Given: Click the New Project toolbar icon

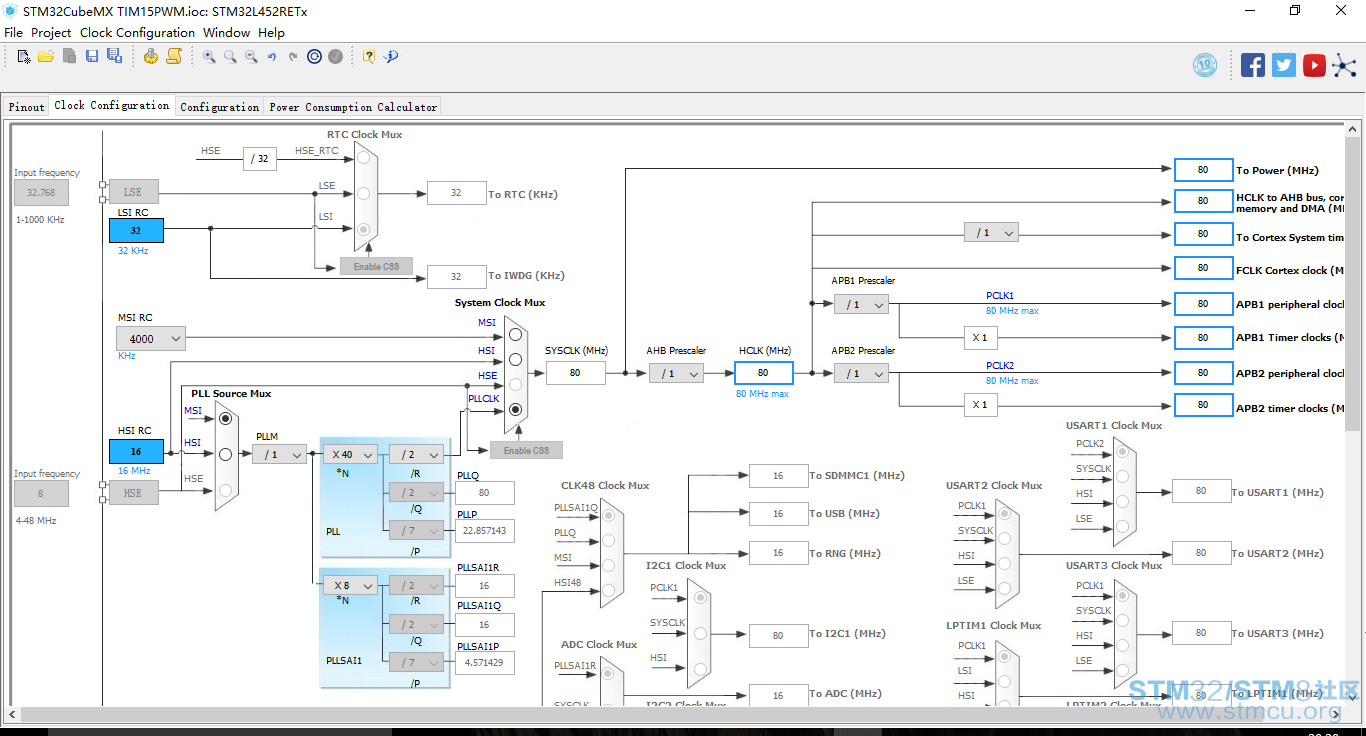Looking at the screenshot, I should point(24,57).
